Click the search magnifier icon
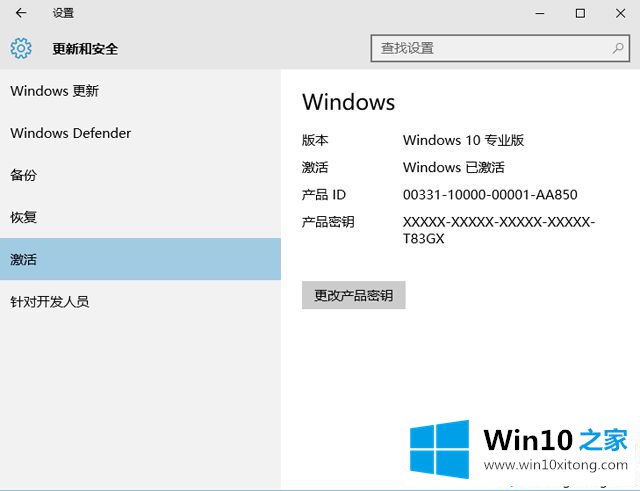Screen dimensions: 640x491 pyautogui.click(x=618, y=48)
